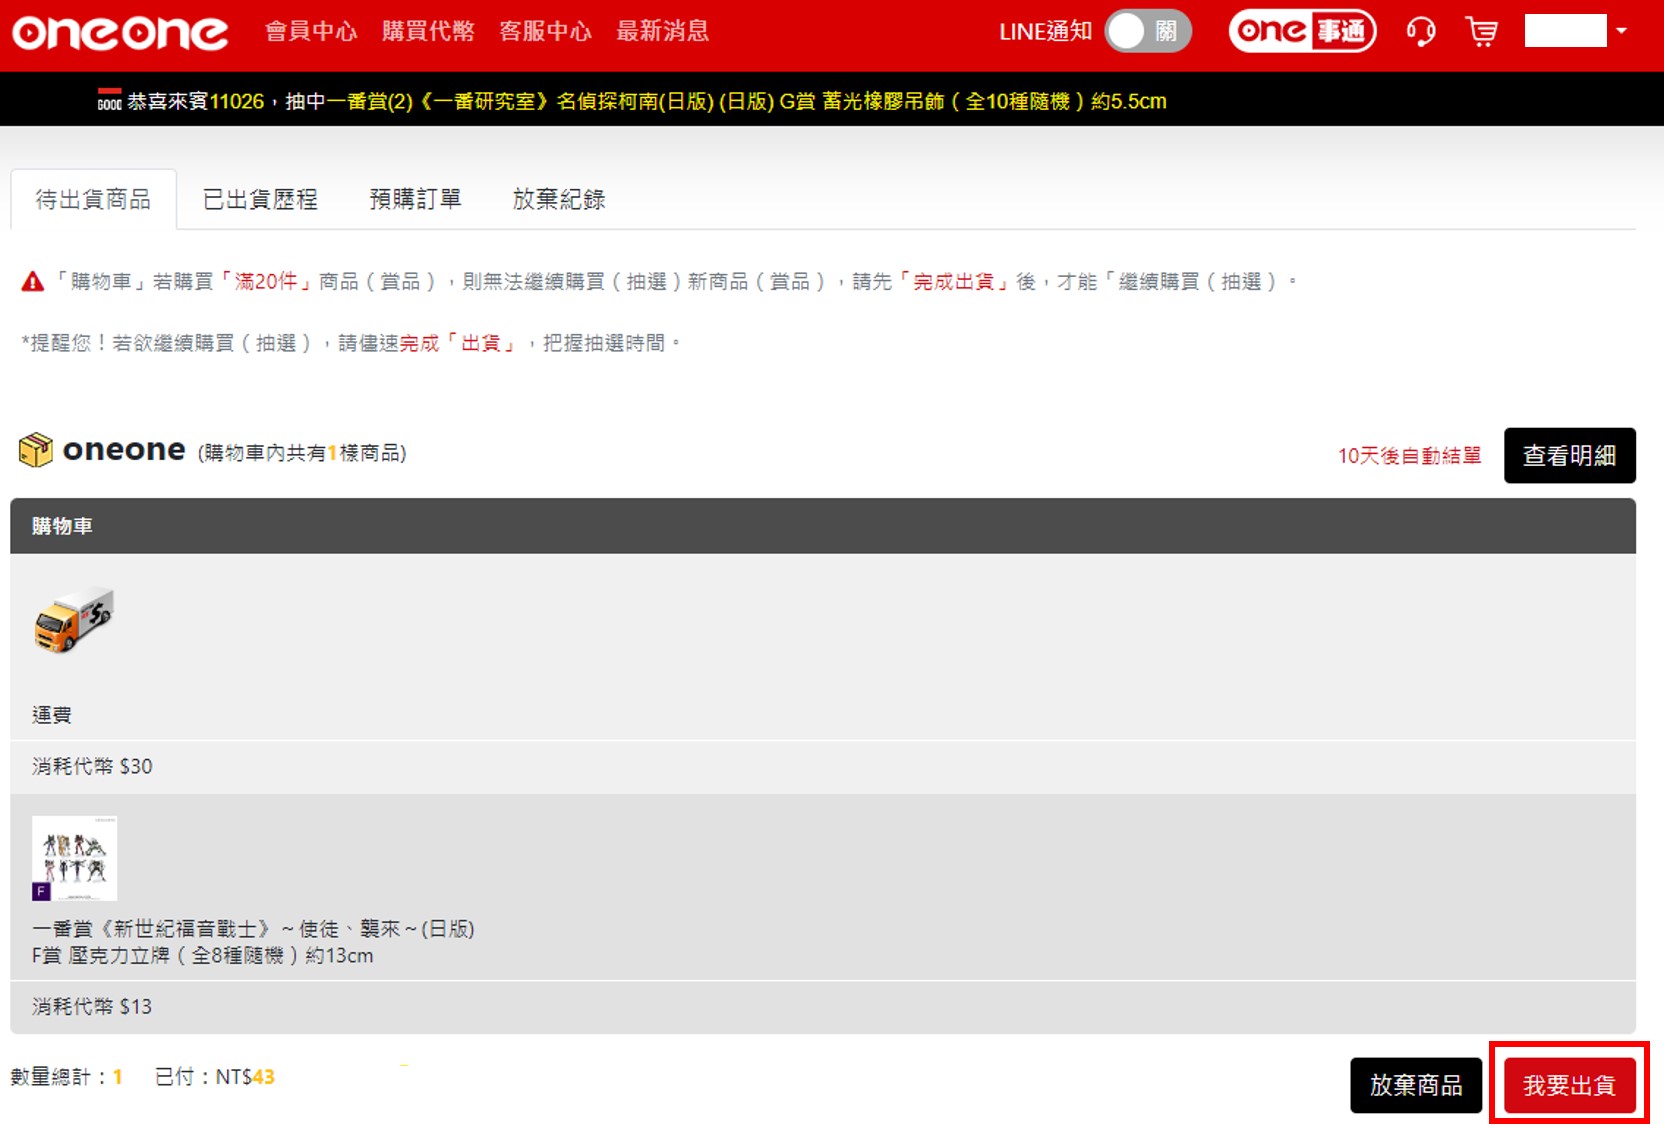This screenshot has width=1664, height=1125.
Task: Switch to the 已出貨歷程 tab
Action: 260,200
